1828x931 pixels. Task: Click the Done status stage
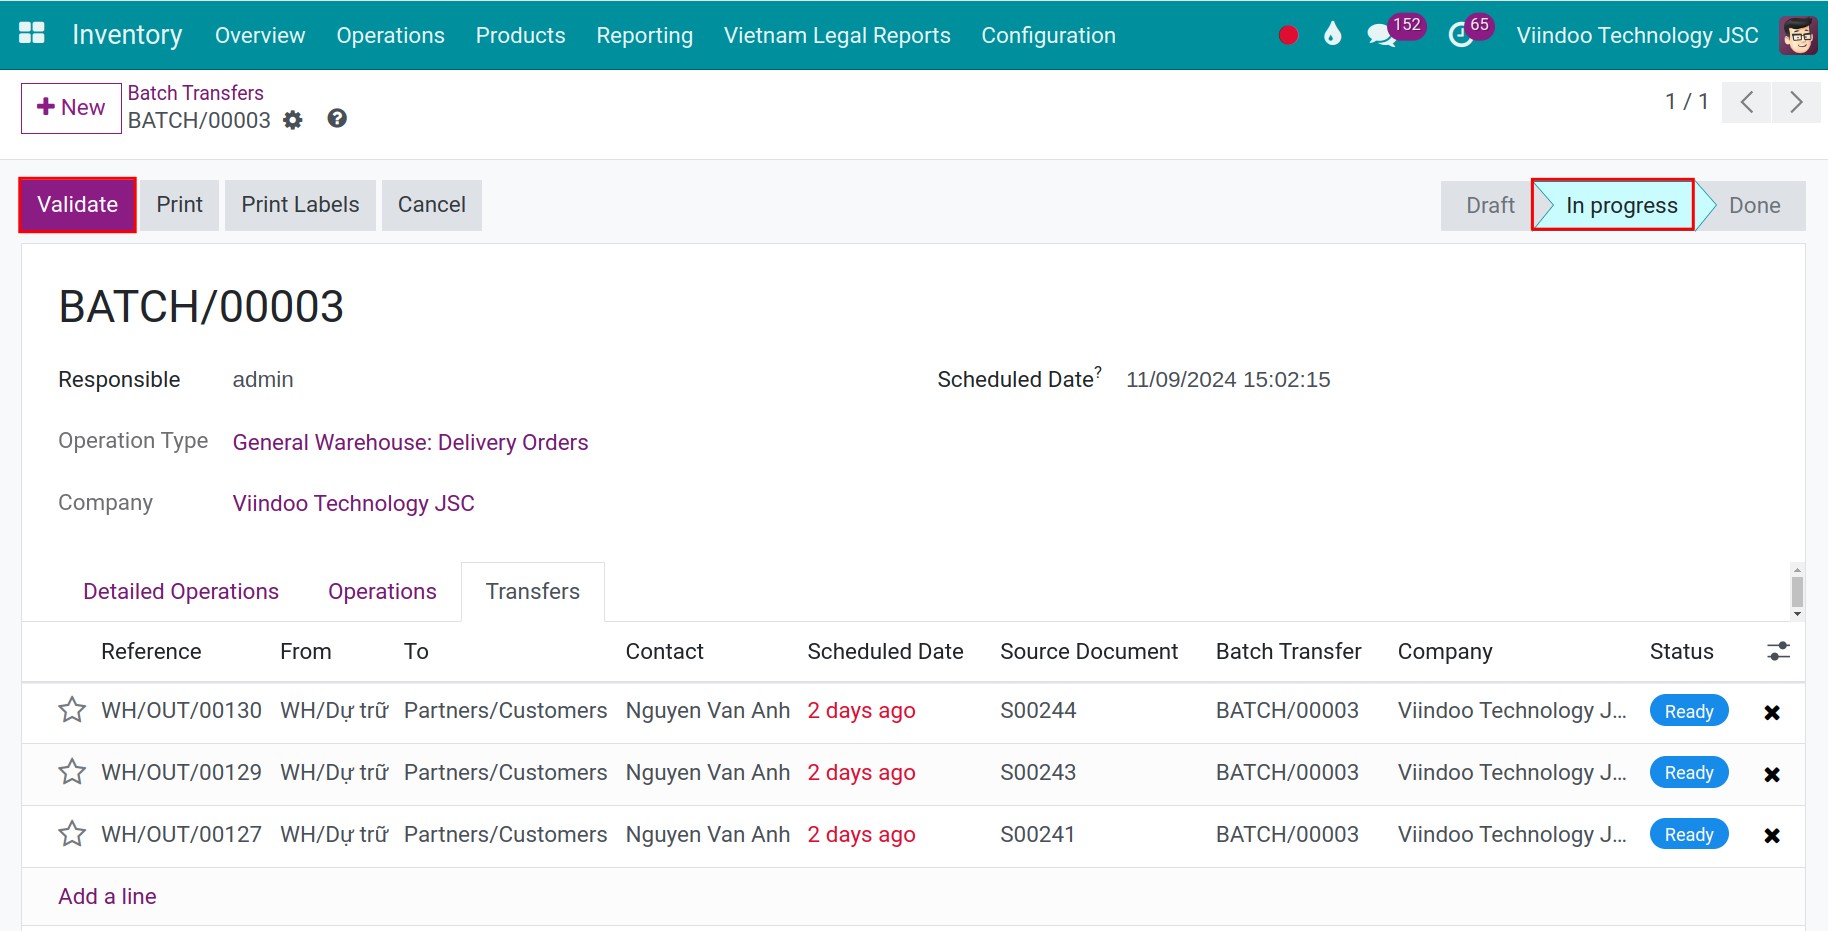point(1753,205)
